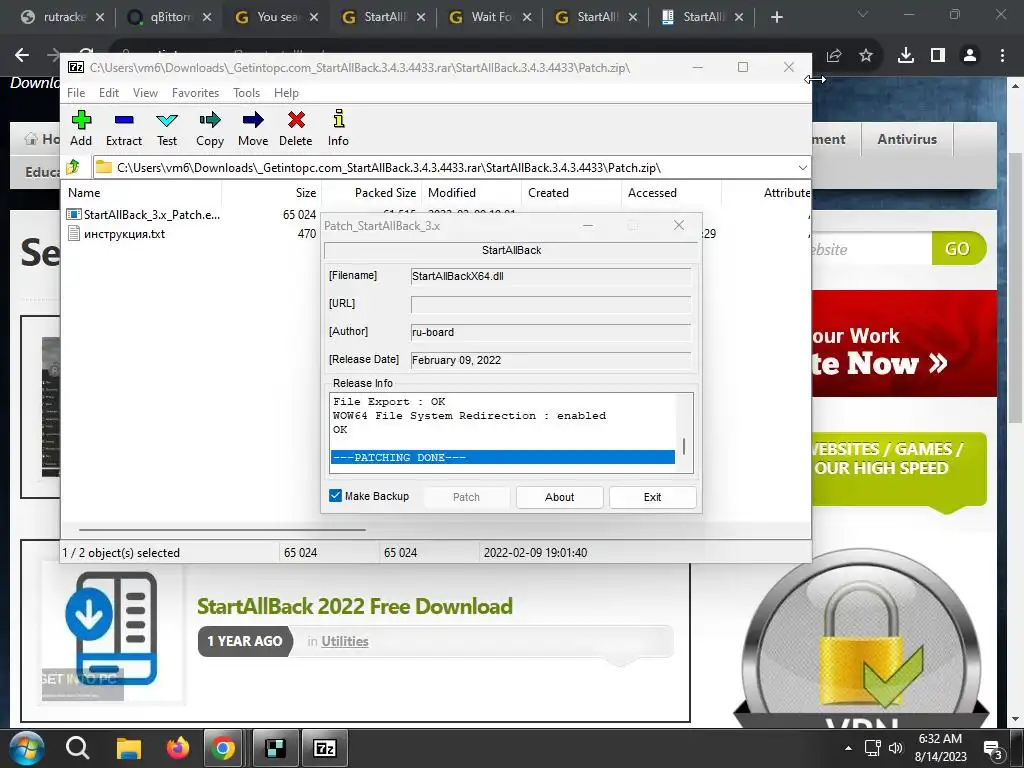This screenshot has width=1024, height=768.
Task: Click the Author field ru-board
Action: click(x=551, y=332)
